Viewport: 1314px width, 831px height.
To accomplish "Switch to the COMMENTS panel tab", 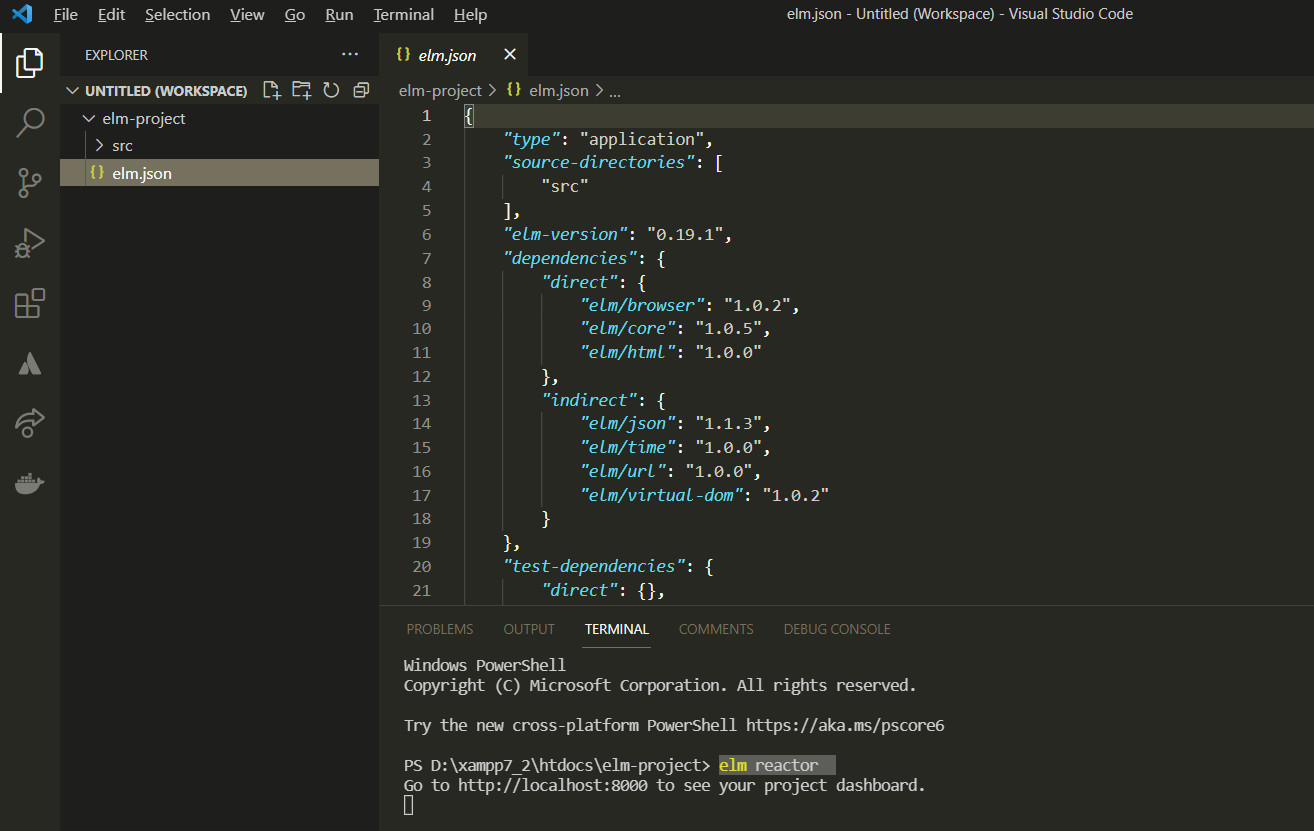I will tap(716, 629).
